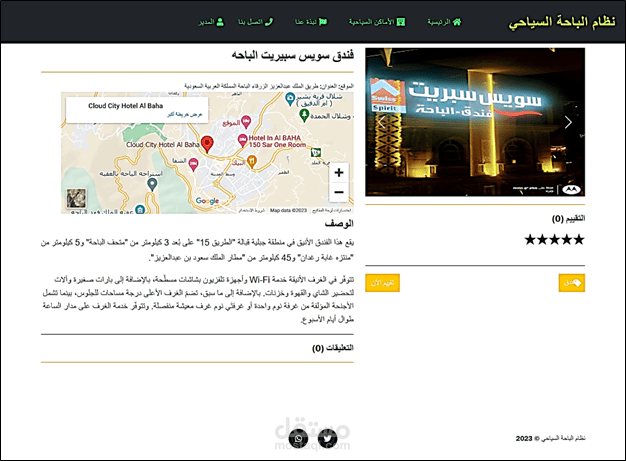Show the next hotel photo in carousel

pyautogui.click(x=568, y=122)
